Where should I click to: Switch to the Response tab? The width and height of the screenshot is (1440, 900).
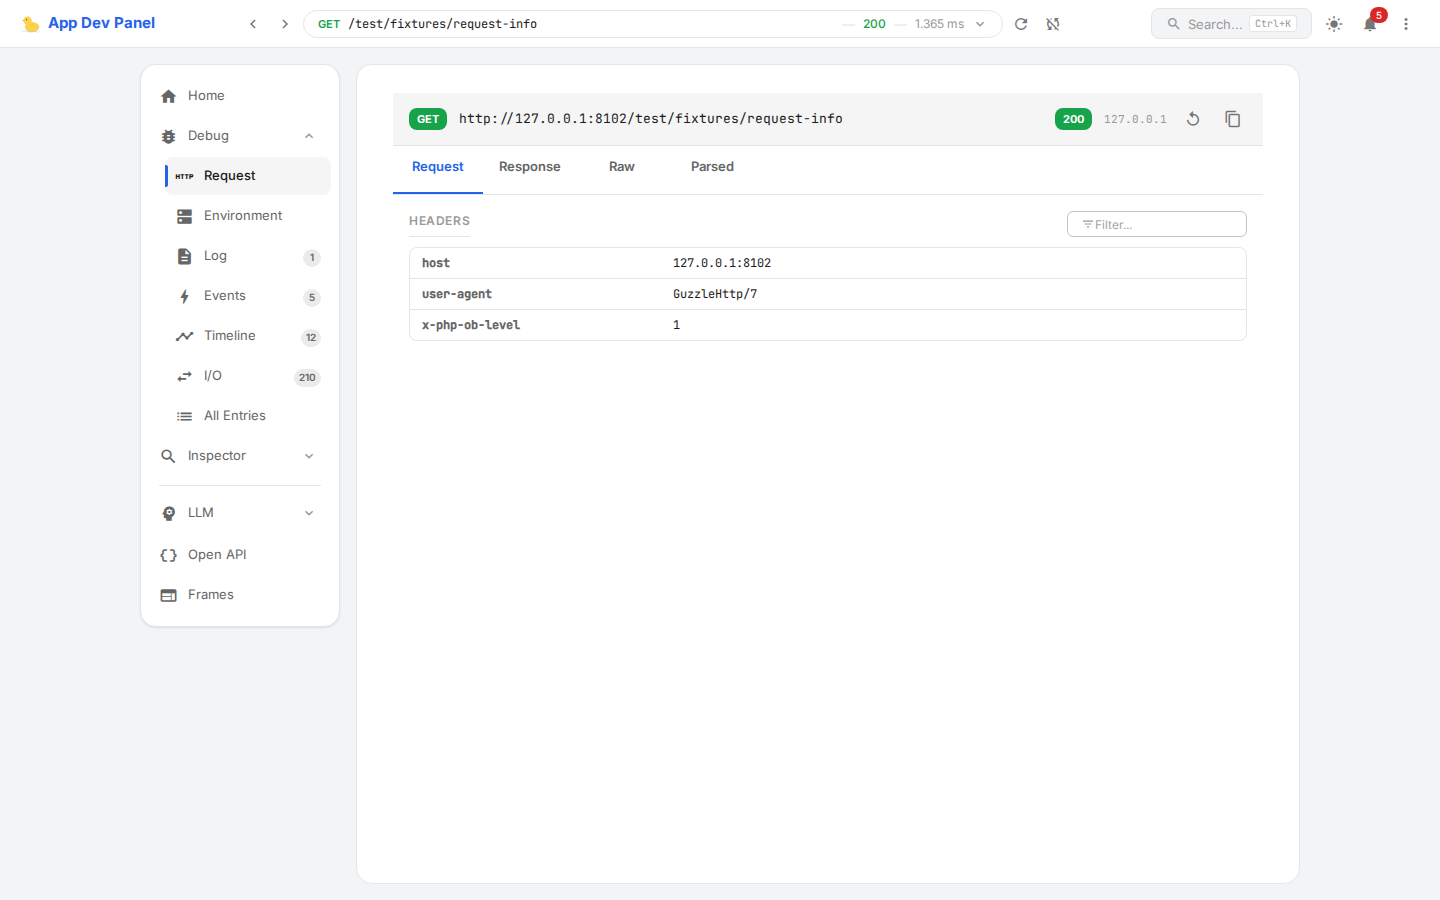[x=529, y=167]
